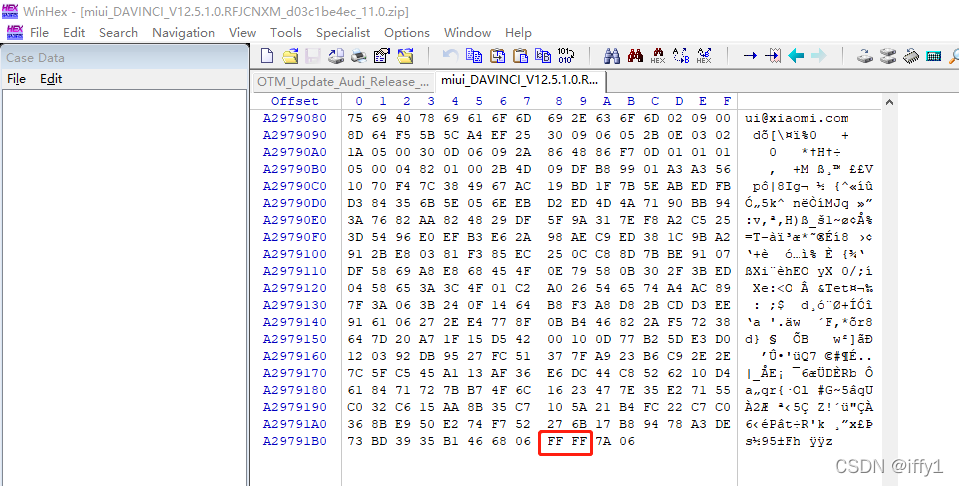959x486 pixels.
Task: Open the main File menu
Action: [39, 32]
